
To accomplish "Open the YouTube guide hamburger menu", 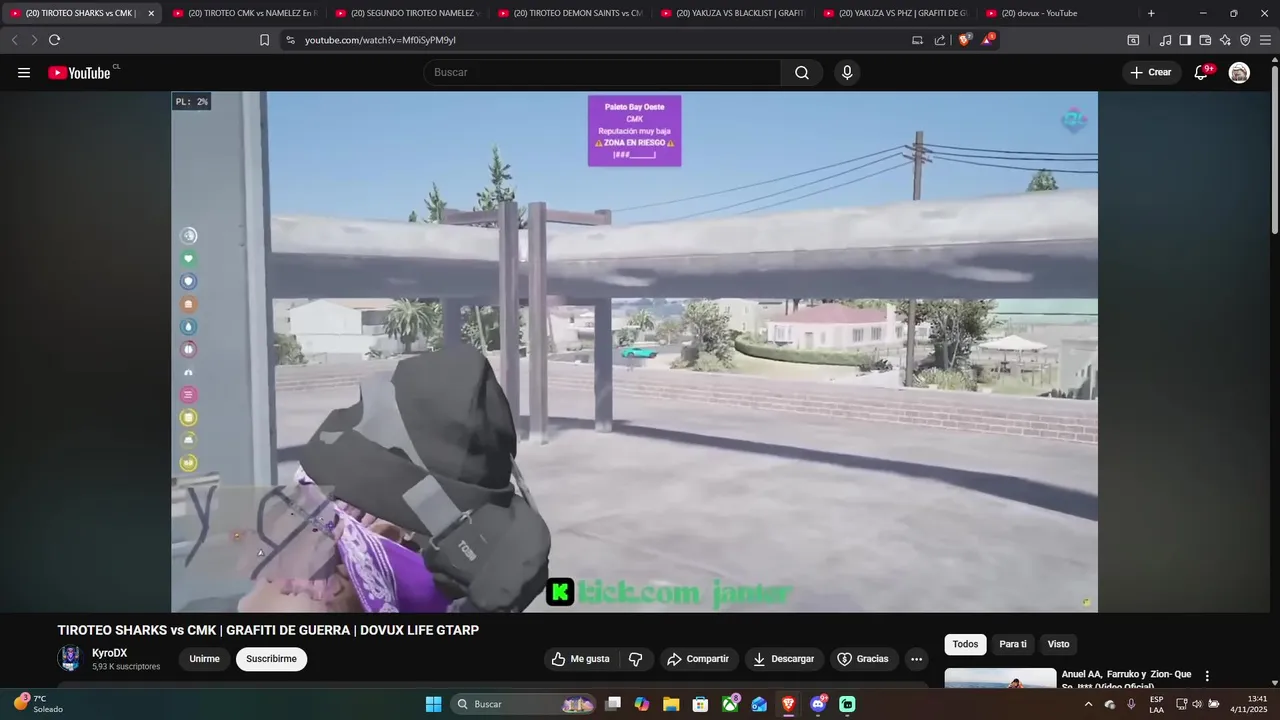I will (x=24, y=72).
